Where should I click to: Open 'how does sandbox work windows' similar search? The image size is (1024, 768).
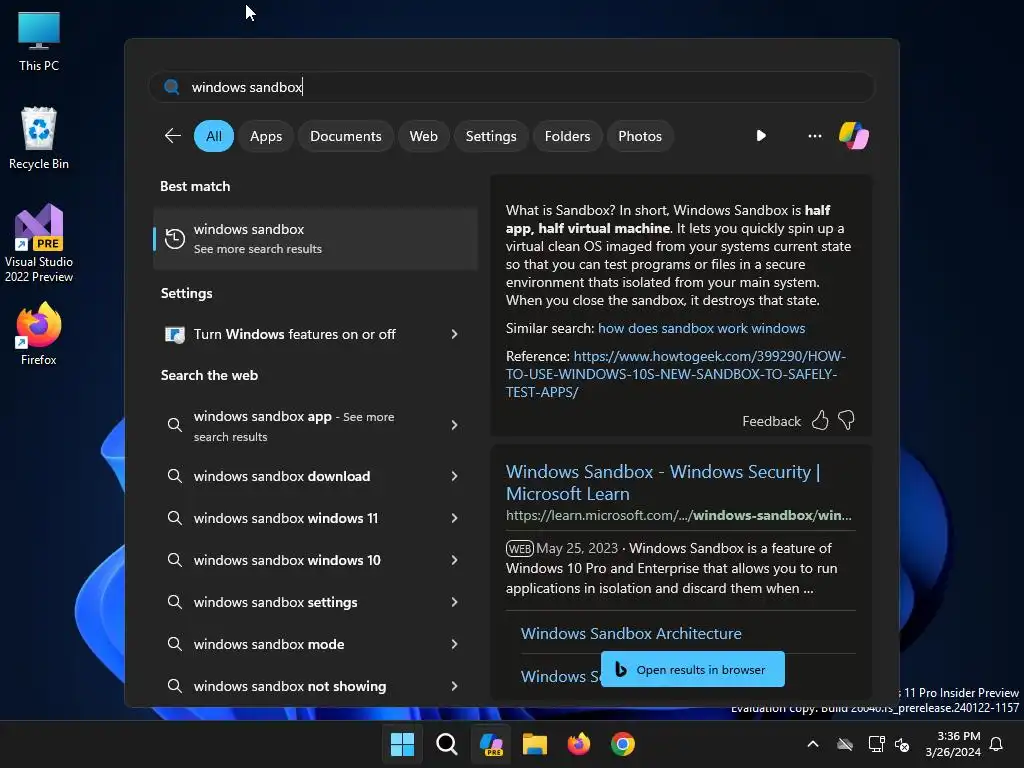click(x=701, y=328)
